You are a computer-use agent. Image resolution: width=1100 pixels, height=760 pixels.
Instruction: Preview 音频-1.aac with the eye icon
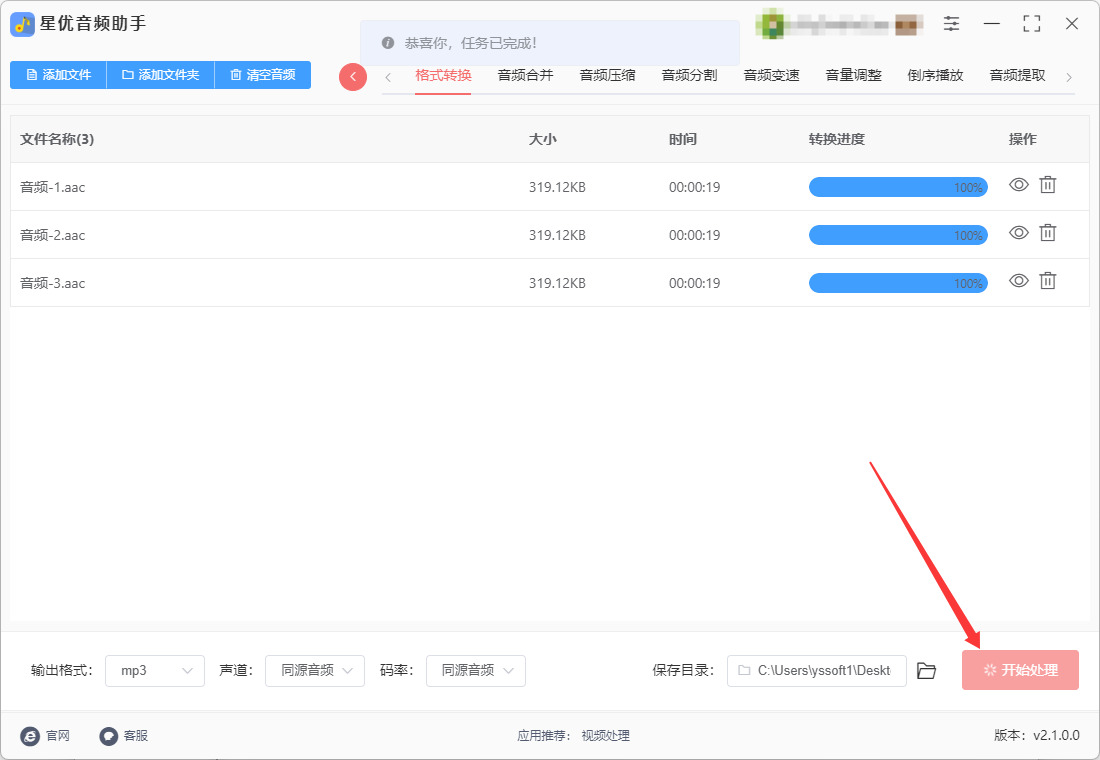click(1019, 185)
